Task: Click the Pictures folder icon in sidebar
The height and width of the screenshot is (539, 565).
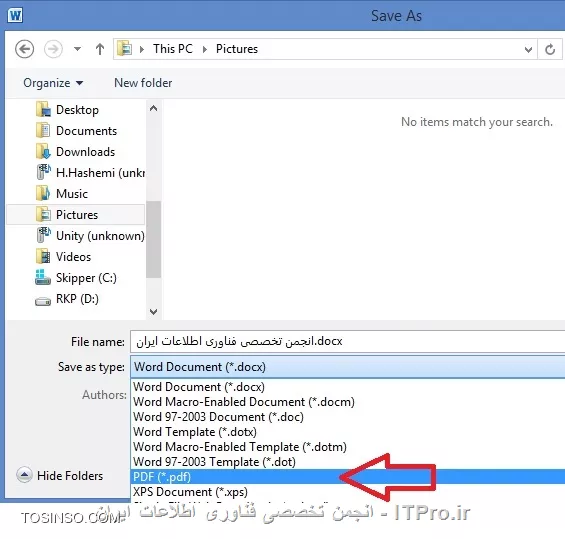Action: click(43, 214)
